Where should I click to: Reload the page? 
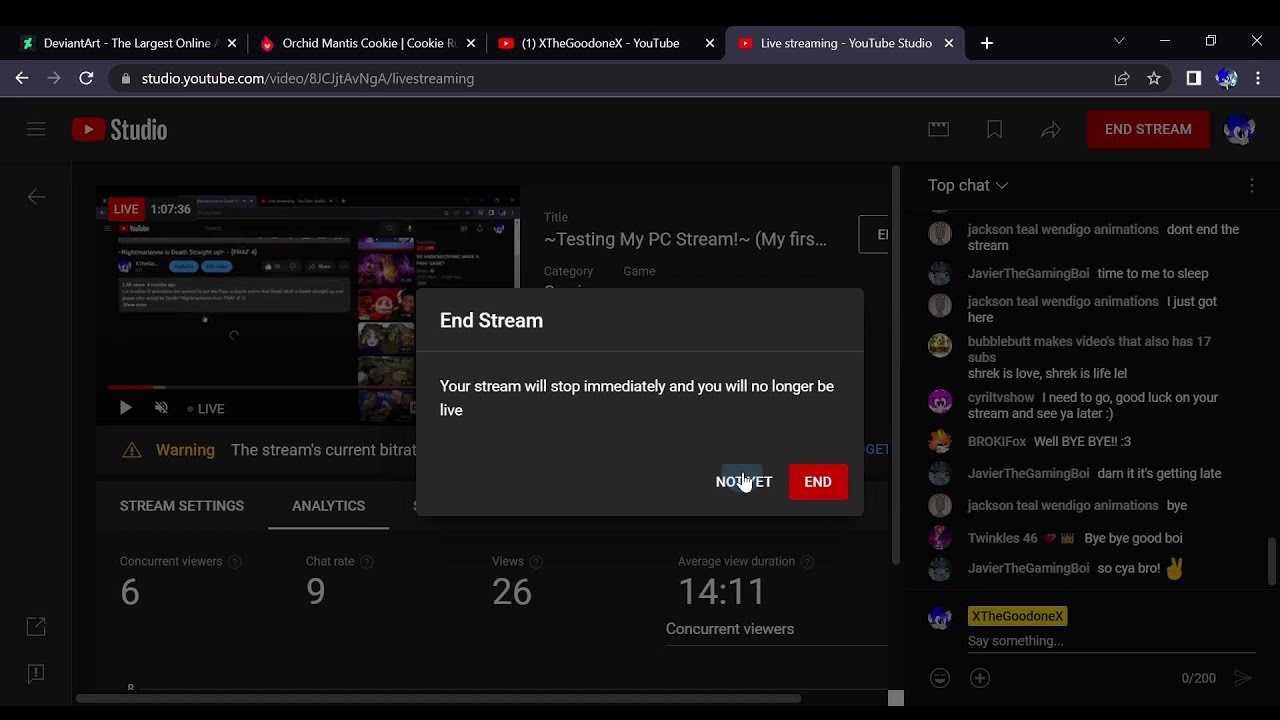point(86,78)
